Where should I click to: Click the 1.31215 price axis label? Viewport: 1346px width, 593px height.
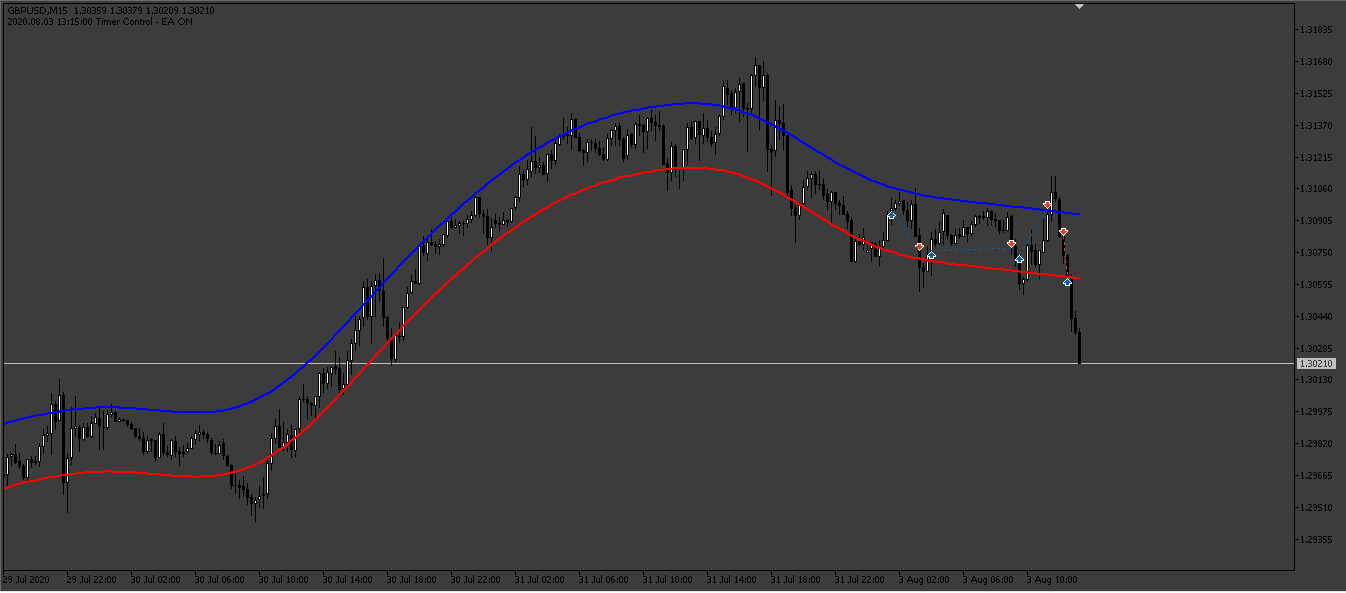tap(1317, 158)
